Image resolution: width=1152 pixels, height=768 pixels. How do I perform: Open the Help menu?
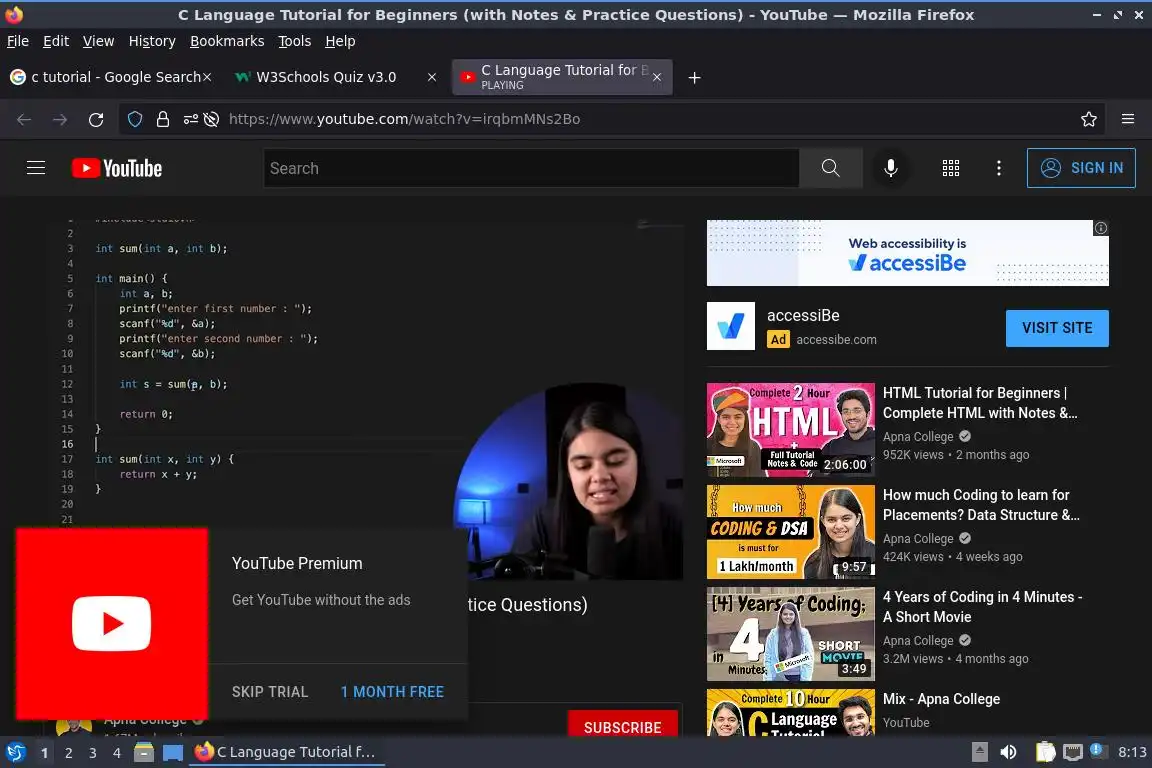(340, 41)
